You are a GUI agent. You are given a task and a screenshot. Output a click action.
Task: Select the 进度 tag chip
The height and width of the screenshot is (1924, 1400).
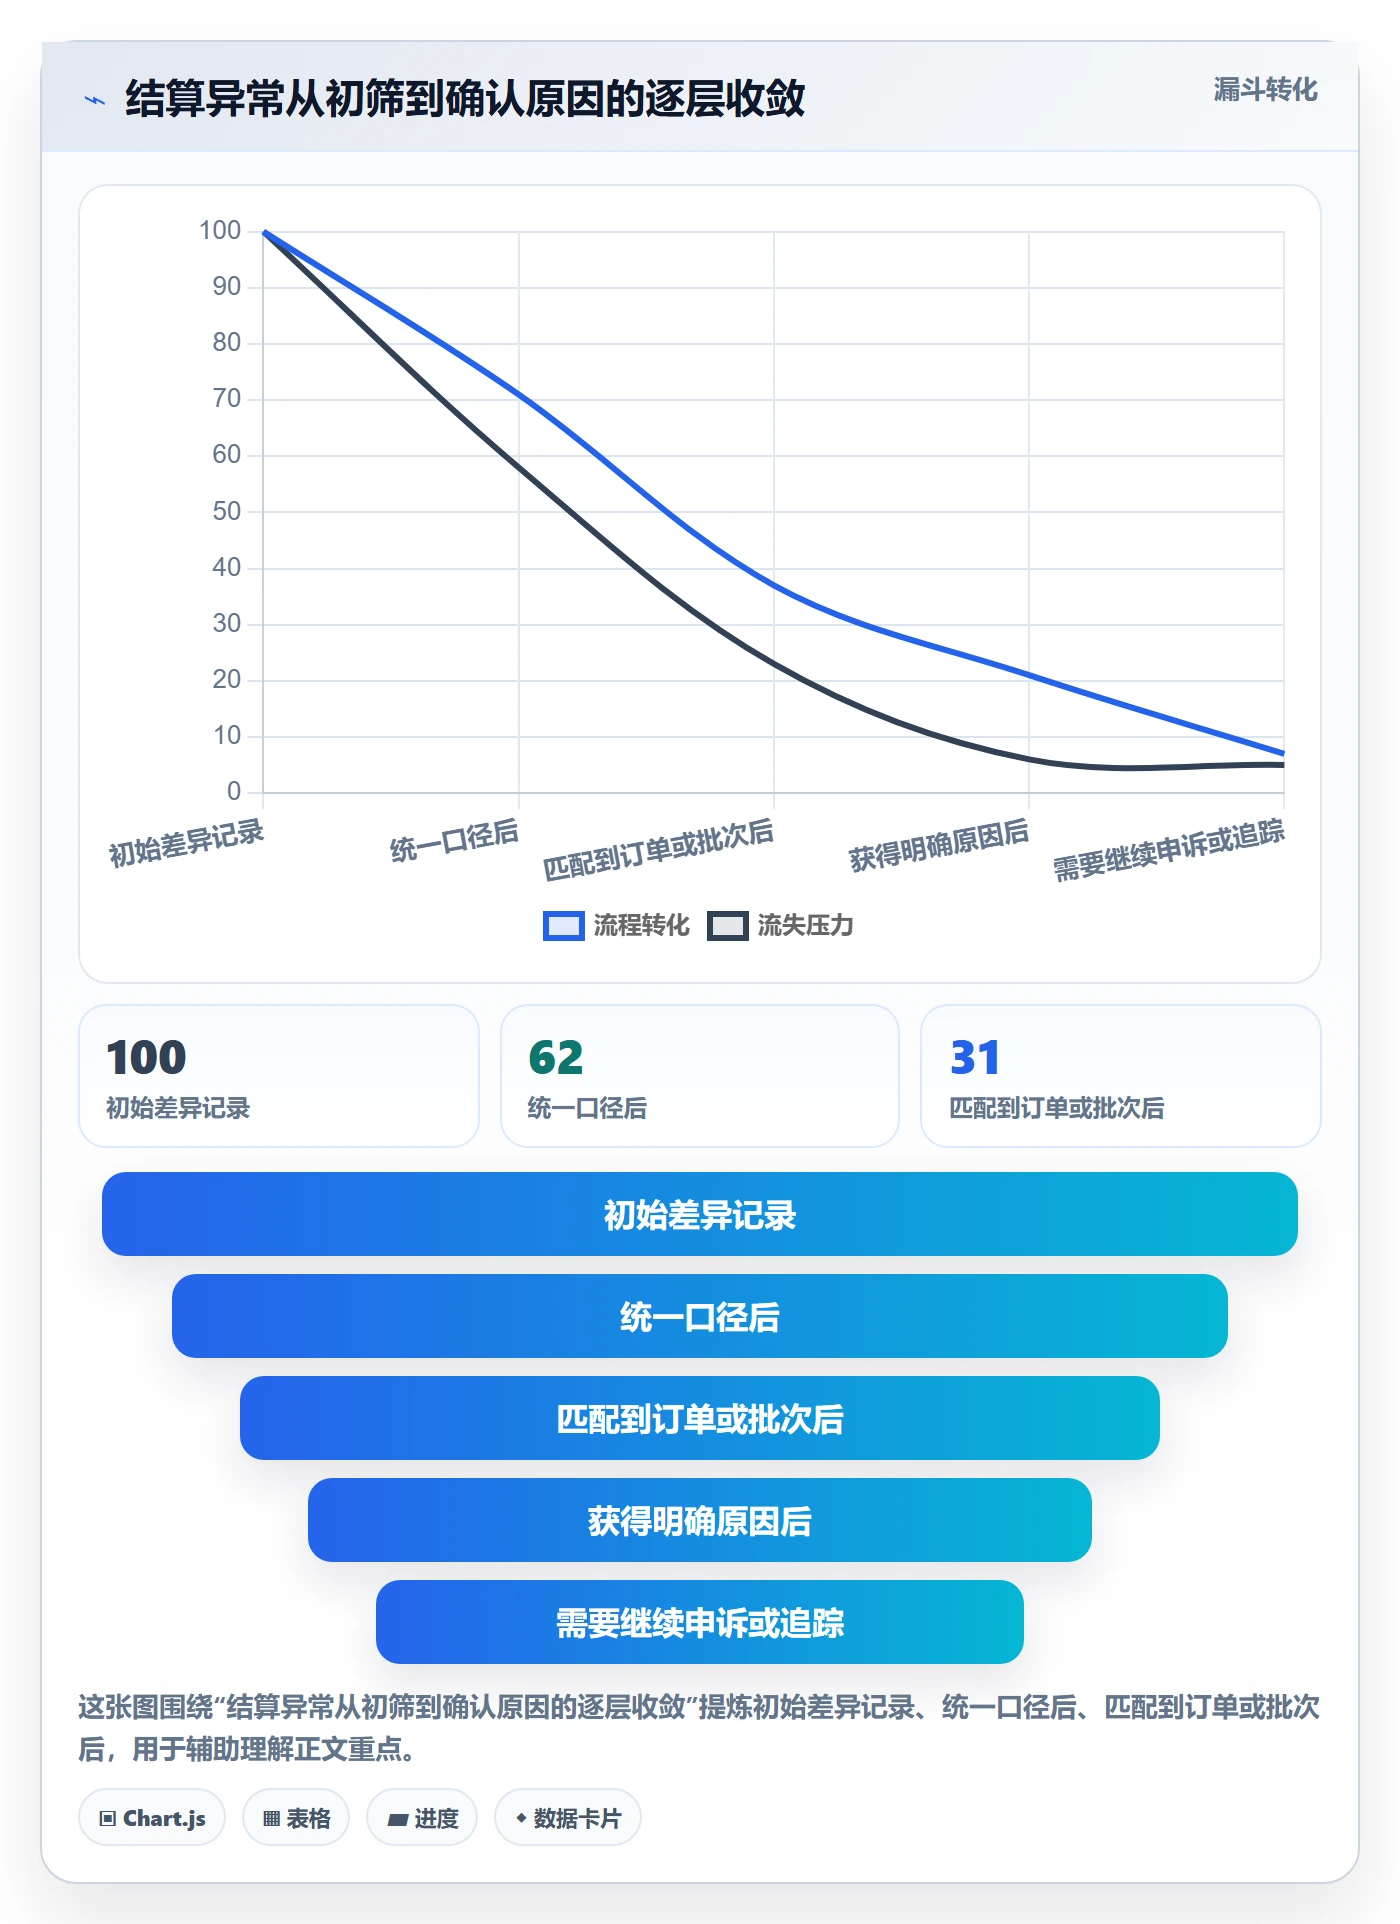[422, 1817]
